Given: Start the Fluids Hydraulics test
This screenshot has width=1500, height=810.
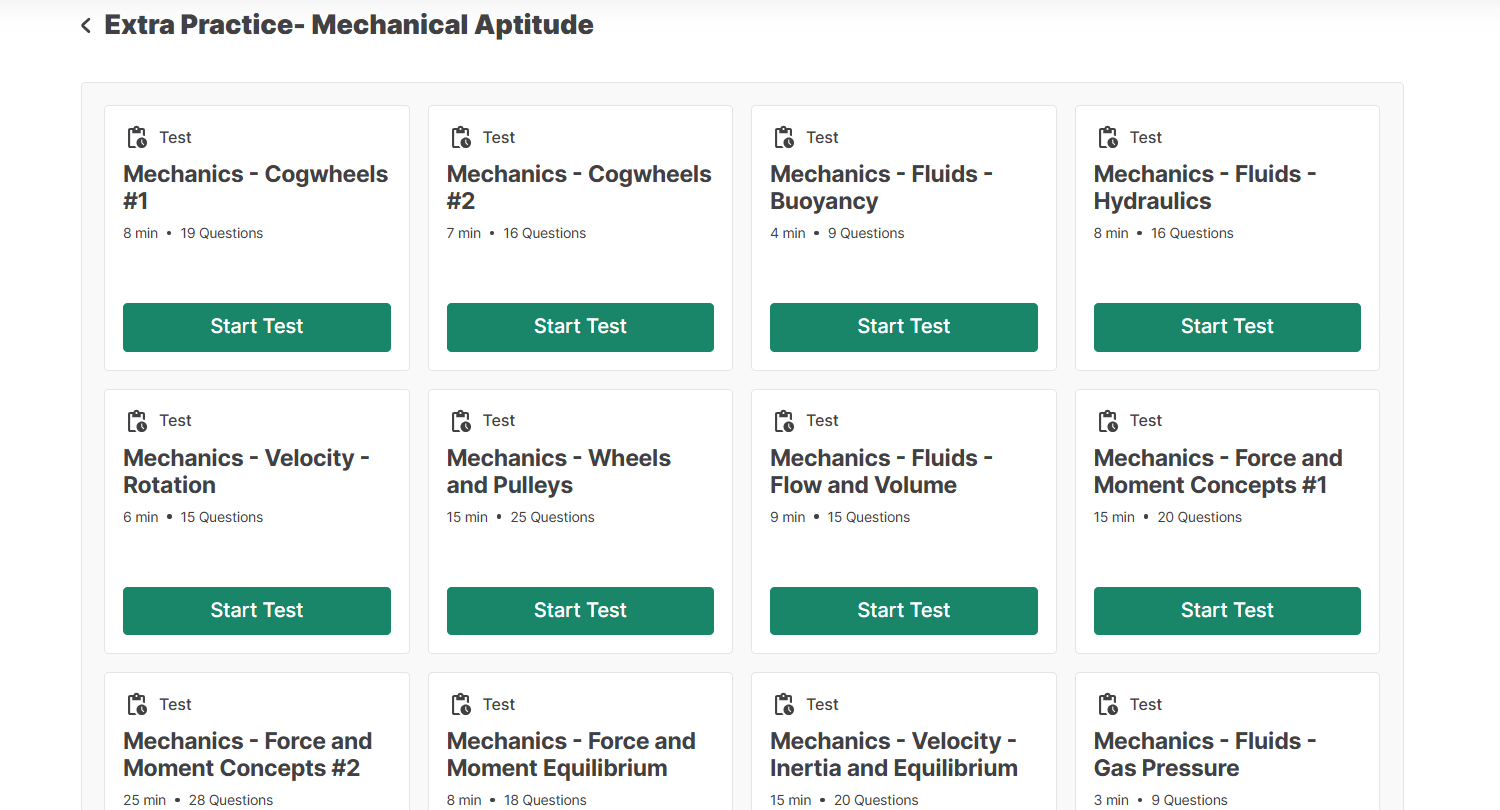Looking at the screenshot, I should coord(1227,327).
